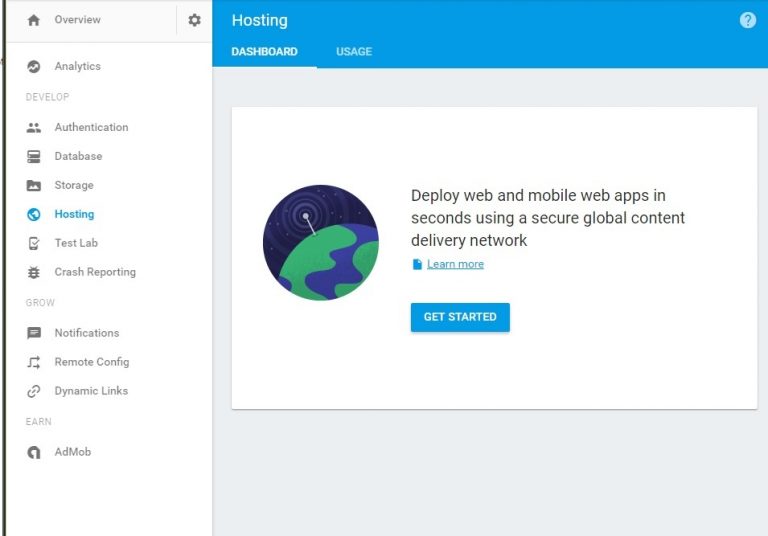The image size is (768, 536).
Task: Switch to the Usage tab
Action: 354,52
